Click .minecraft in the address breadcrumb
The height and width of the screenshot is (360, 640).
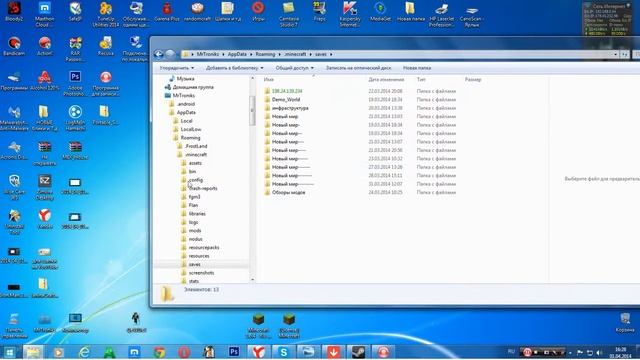coord(295,54)
